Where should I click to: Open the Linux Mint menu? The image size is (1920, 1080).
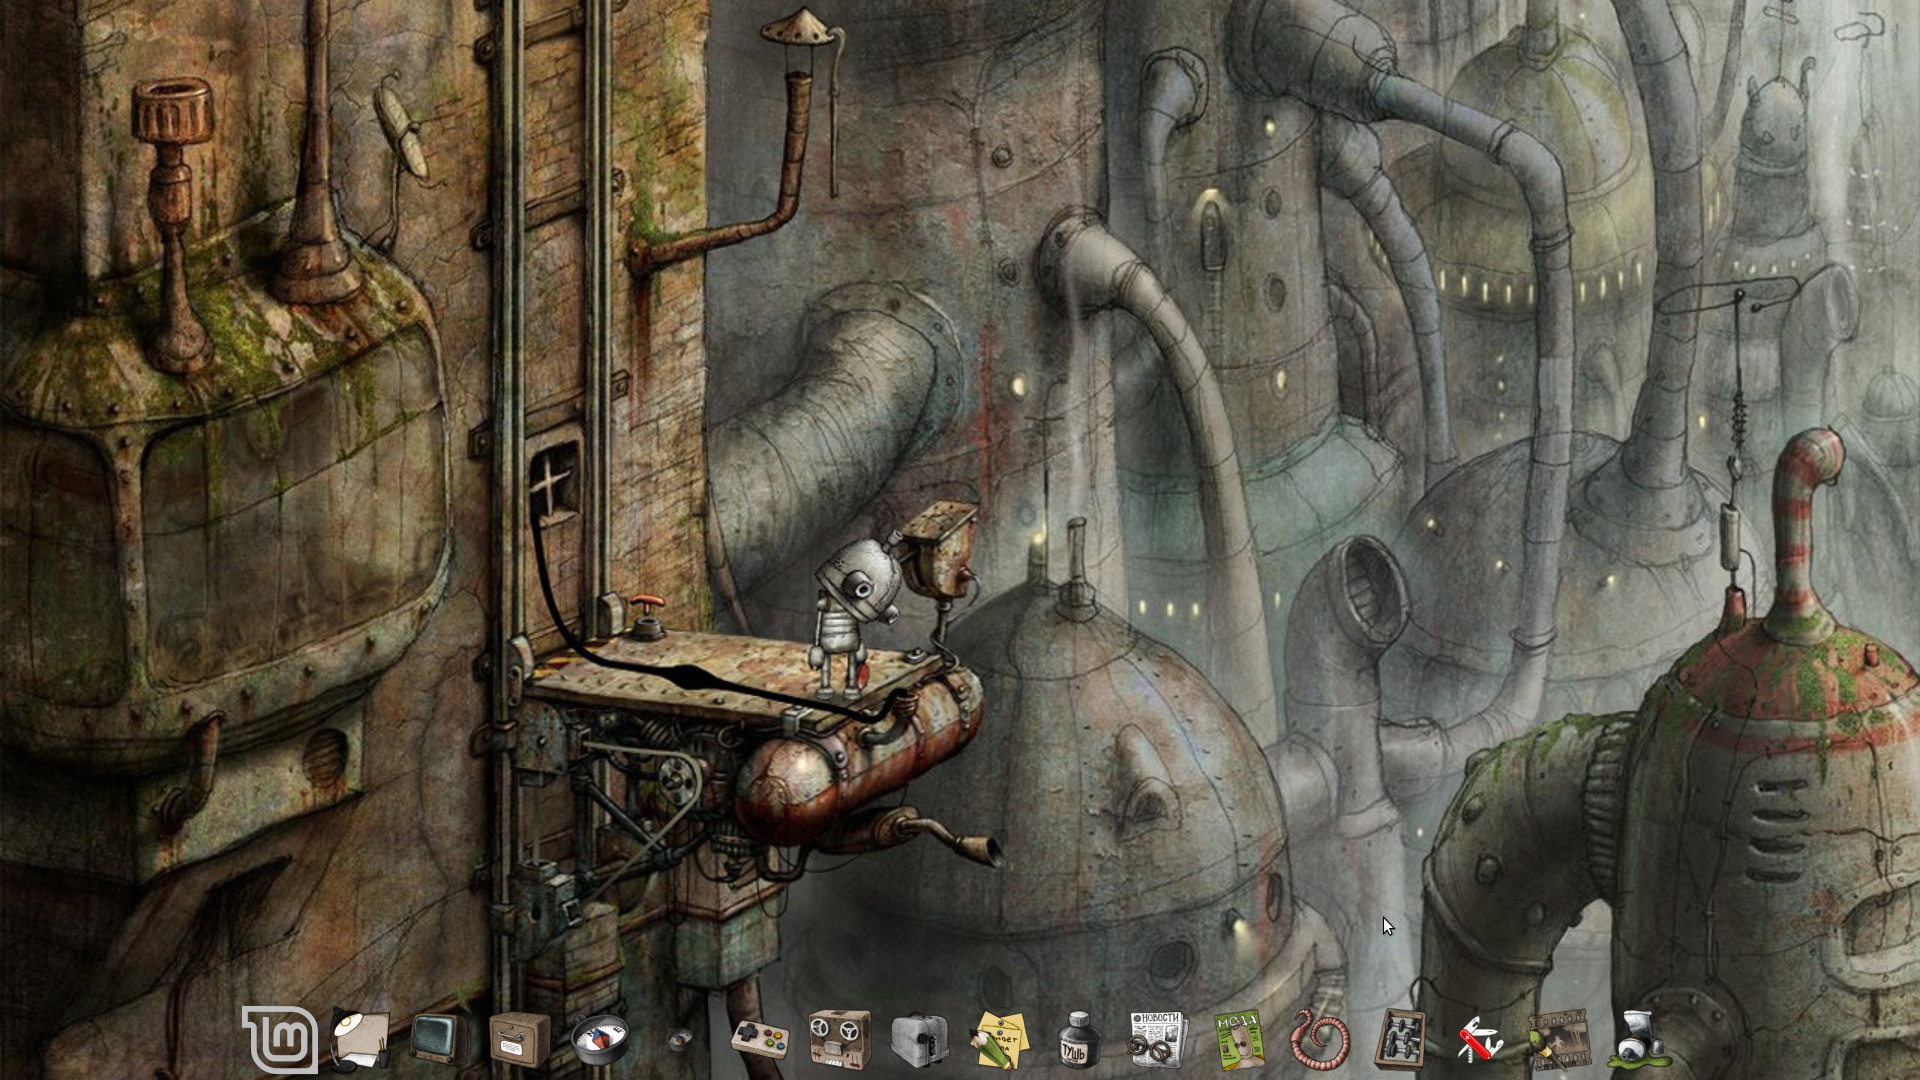(x=279, y=1040)
